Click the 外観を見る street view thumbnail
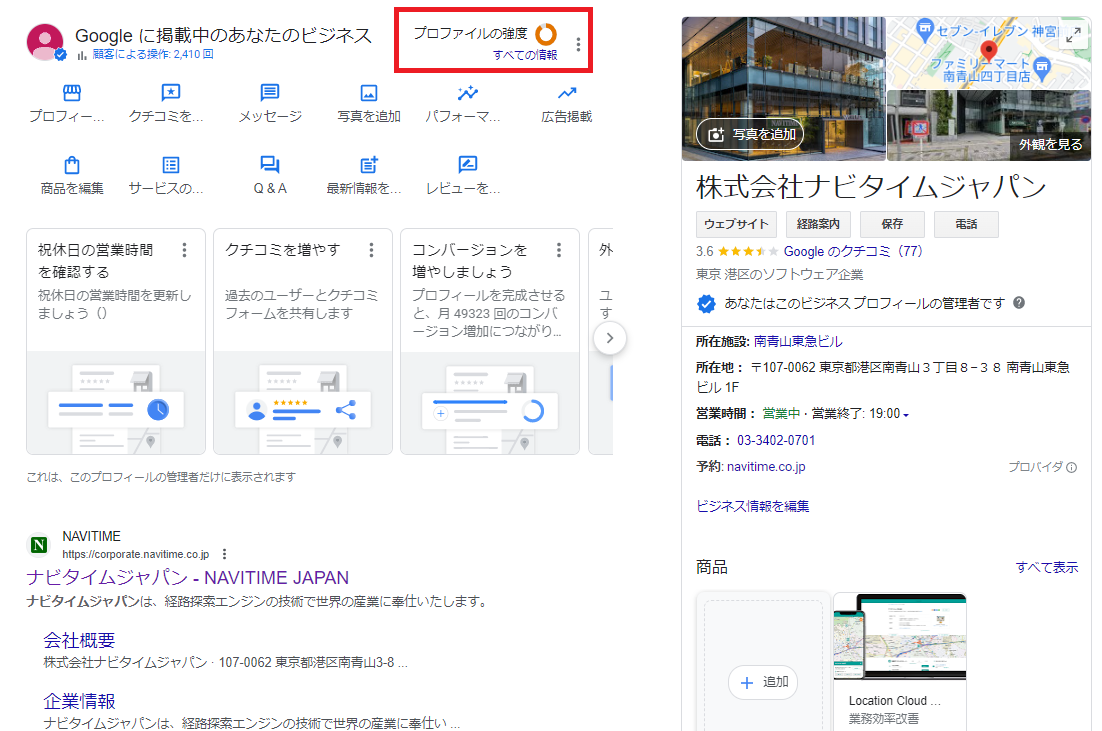This screenshot has width=1102, height=731. pyautogui.click(x=989, y=126)
